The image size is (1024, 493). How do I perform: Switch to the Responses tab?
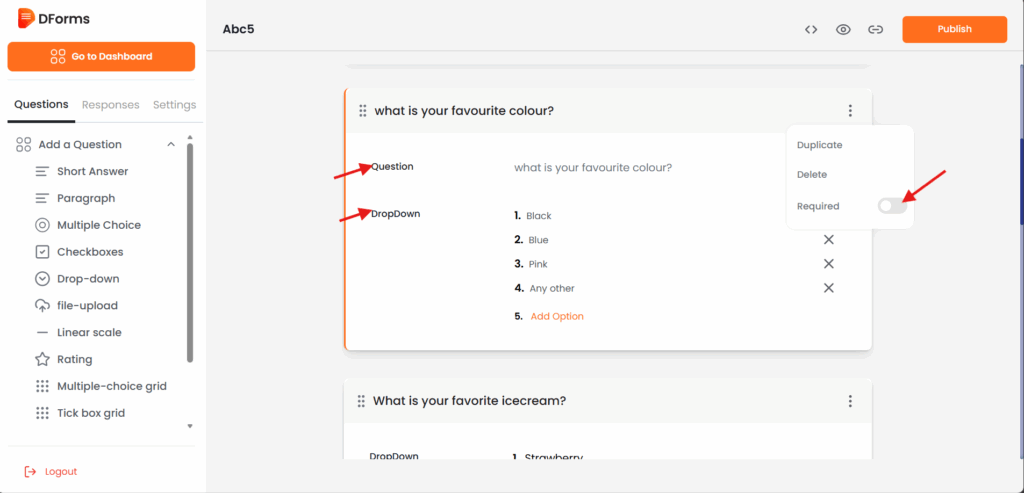tap(110, 105)
